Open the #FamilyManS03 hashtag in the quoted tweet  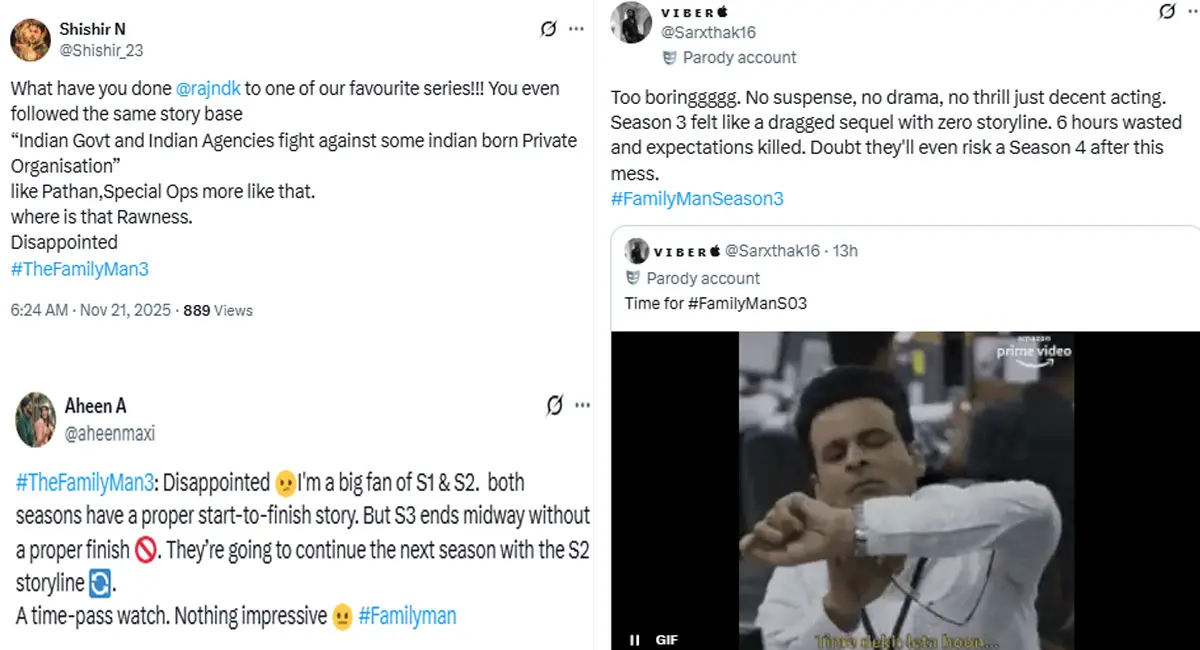[x=750, y=303]
